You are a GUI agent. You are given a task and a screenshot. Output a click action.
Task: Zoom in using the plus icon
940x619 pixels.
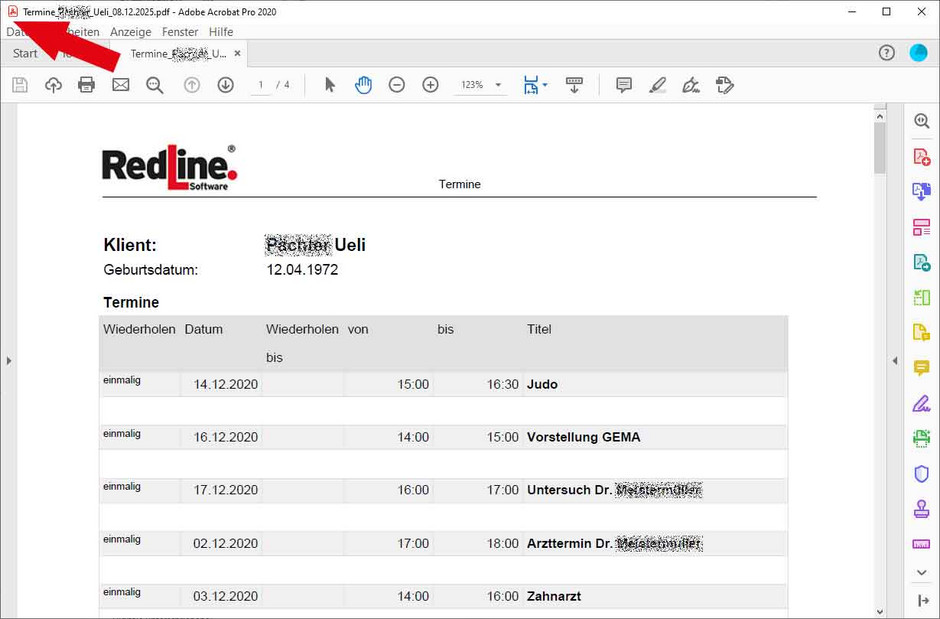pos(430,85)
